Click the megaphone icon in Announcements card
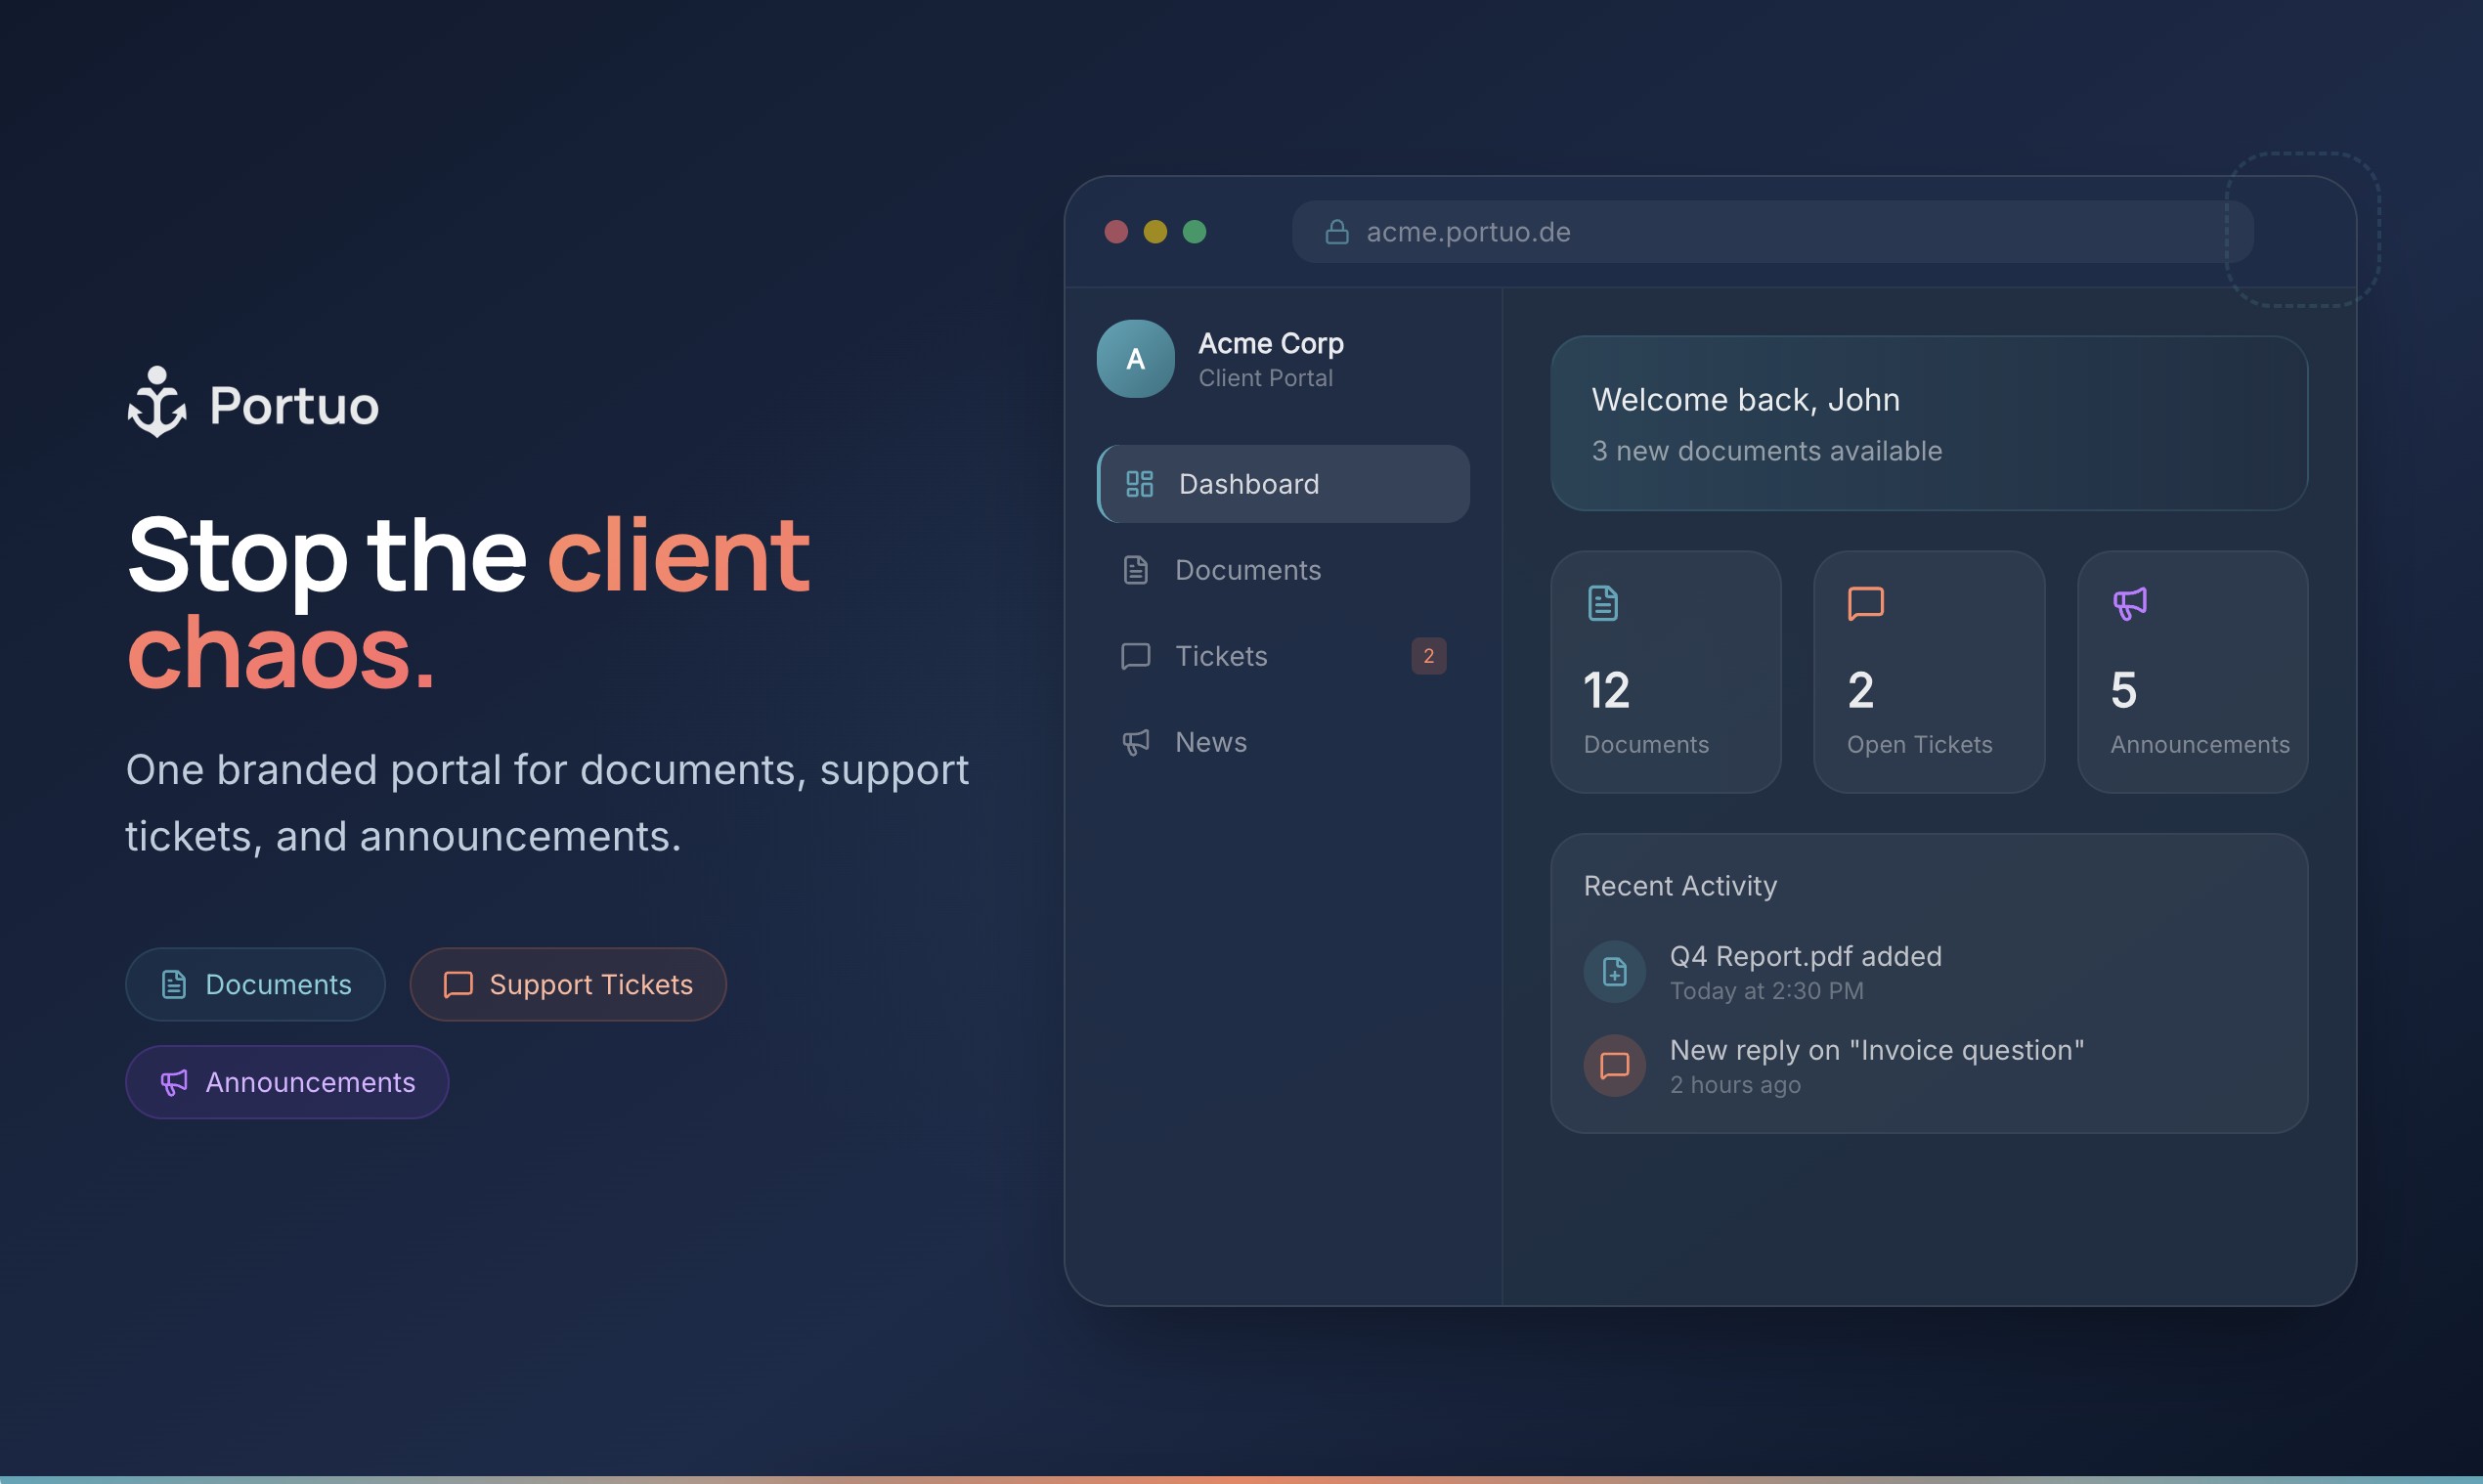Screen dimensions: 2483x1484 (2129, 603)
